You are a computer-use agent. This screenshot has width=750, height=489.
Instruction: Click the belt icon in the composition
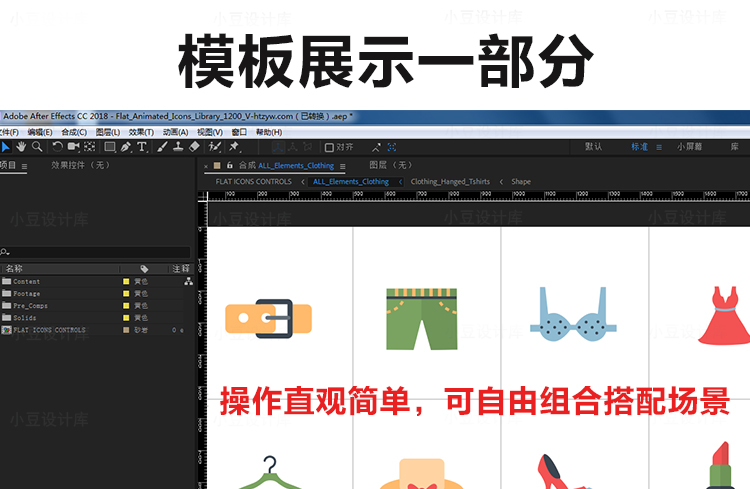(268, 319)
